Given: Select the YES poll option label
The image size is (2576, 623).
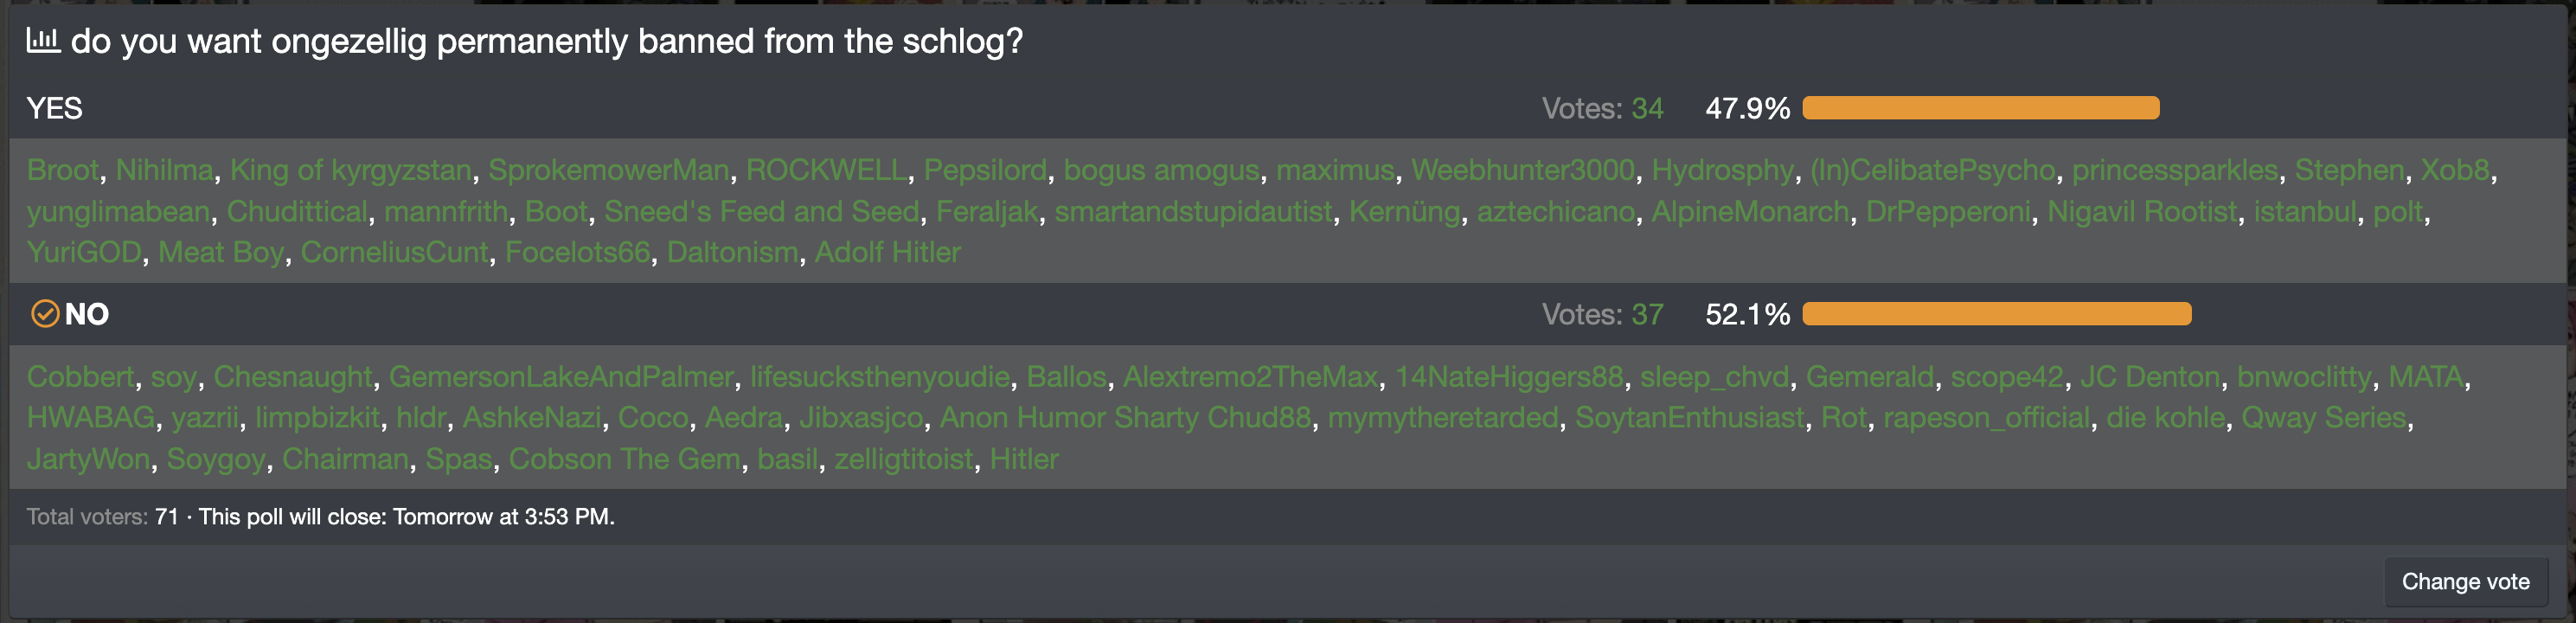Looking at the screenshot, I should [54, 108].
